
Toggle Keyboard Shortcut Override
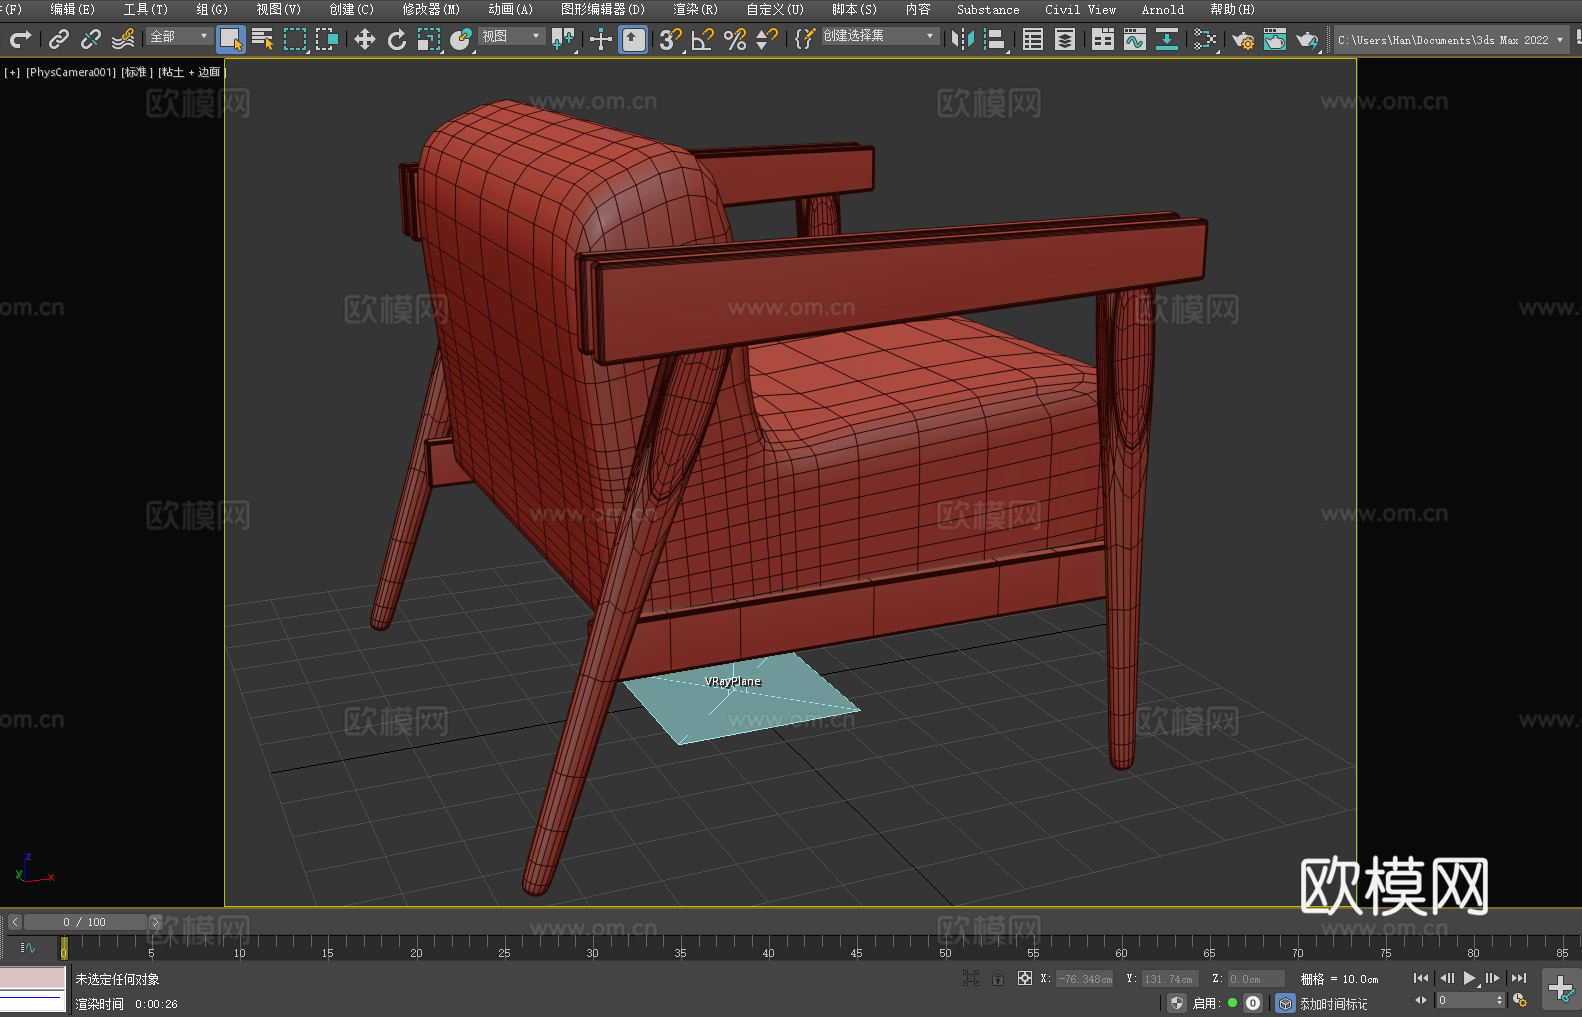tap(634, 39)
